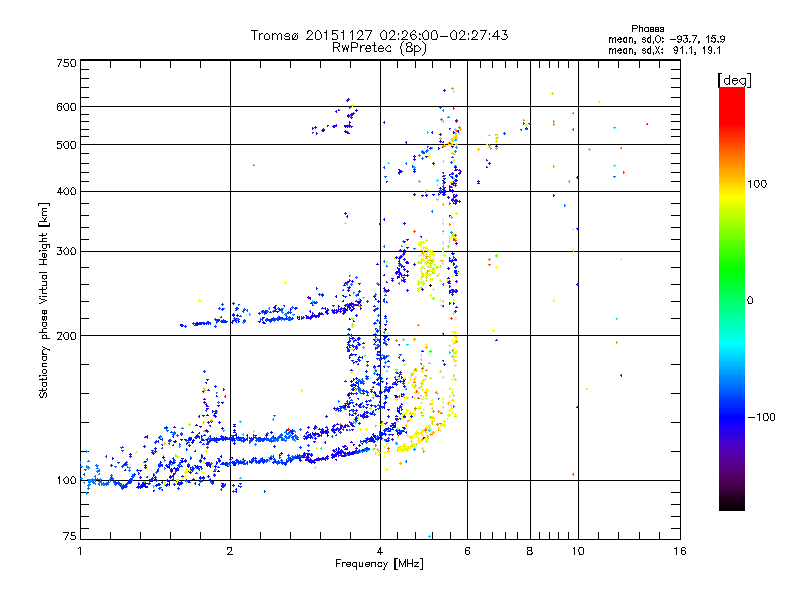This screenshot has width=800, height=600.
Task: Click the y-axis tick label '750'
Action: pos(67,63)
